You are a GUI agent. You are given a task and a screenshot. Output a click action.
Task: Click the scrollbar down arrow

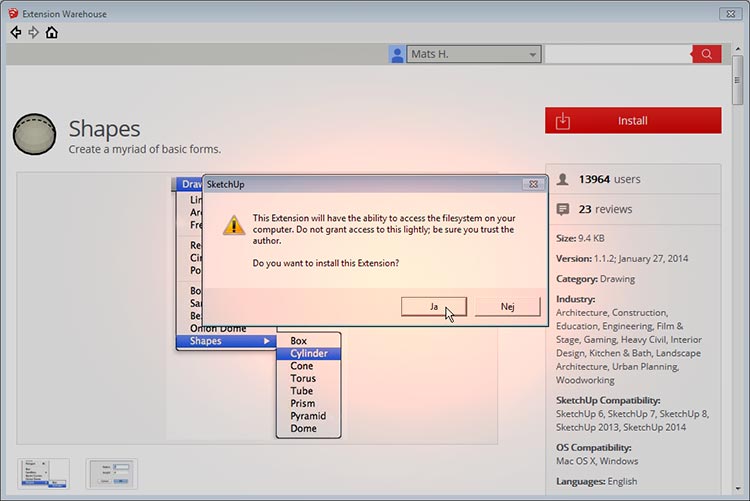pos(738,489)
